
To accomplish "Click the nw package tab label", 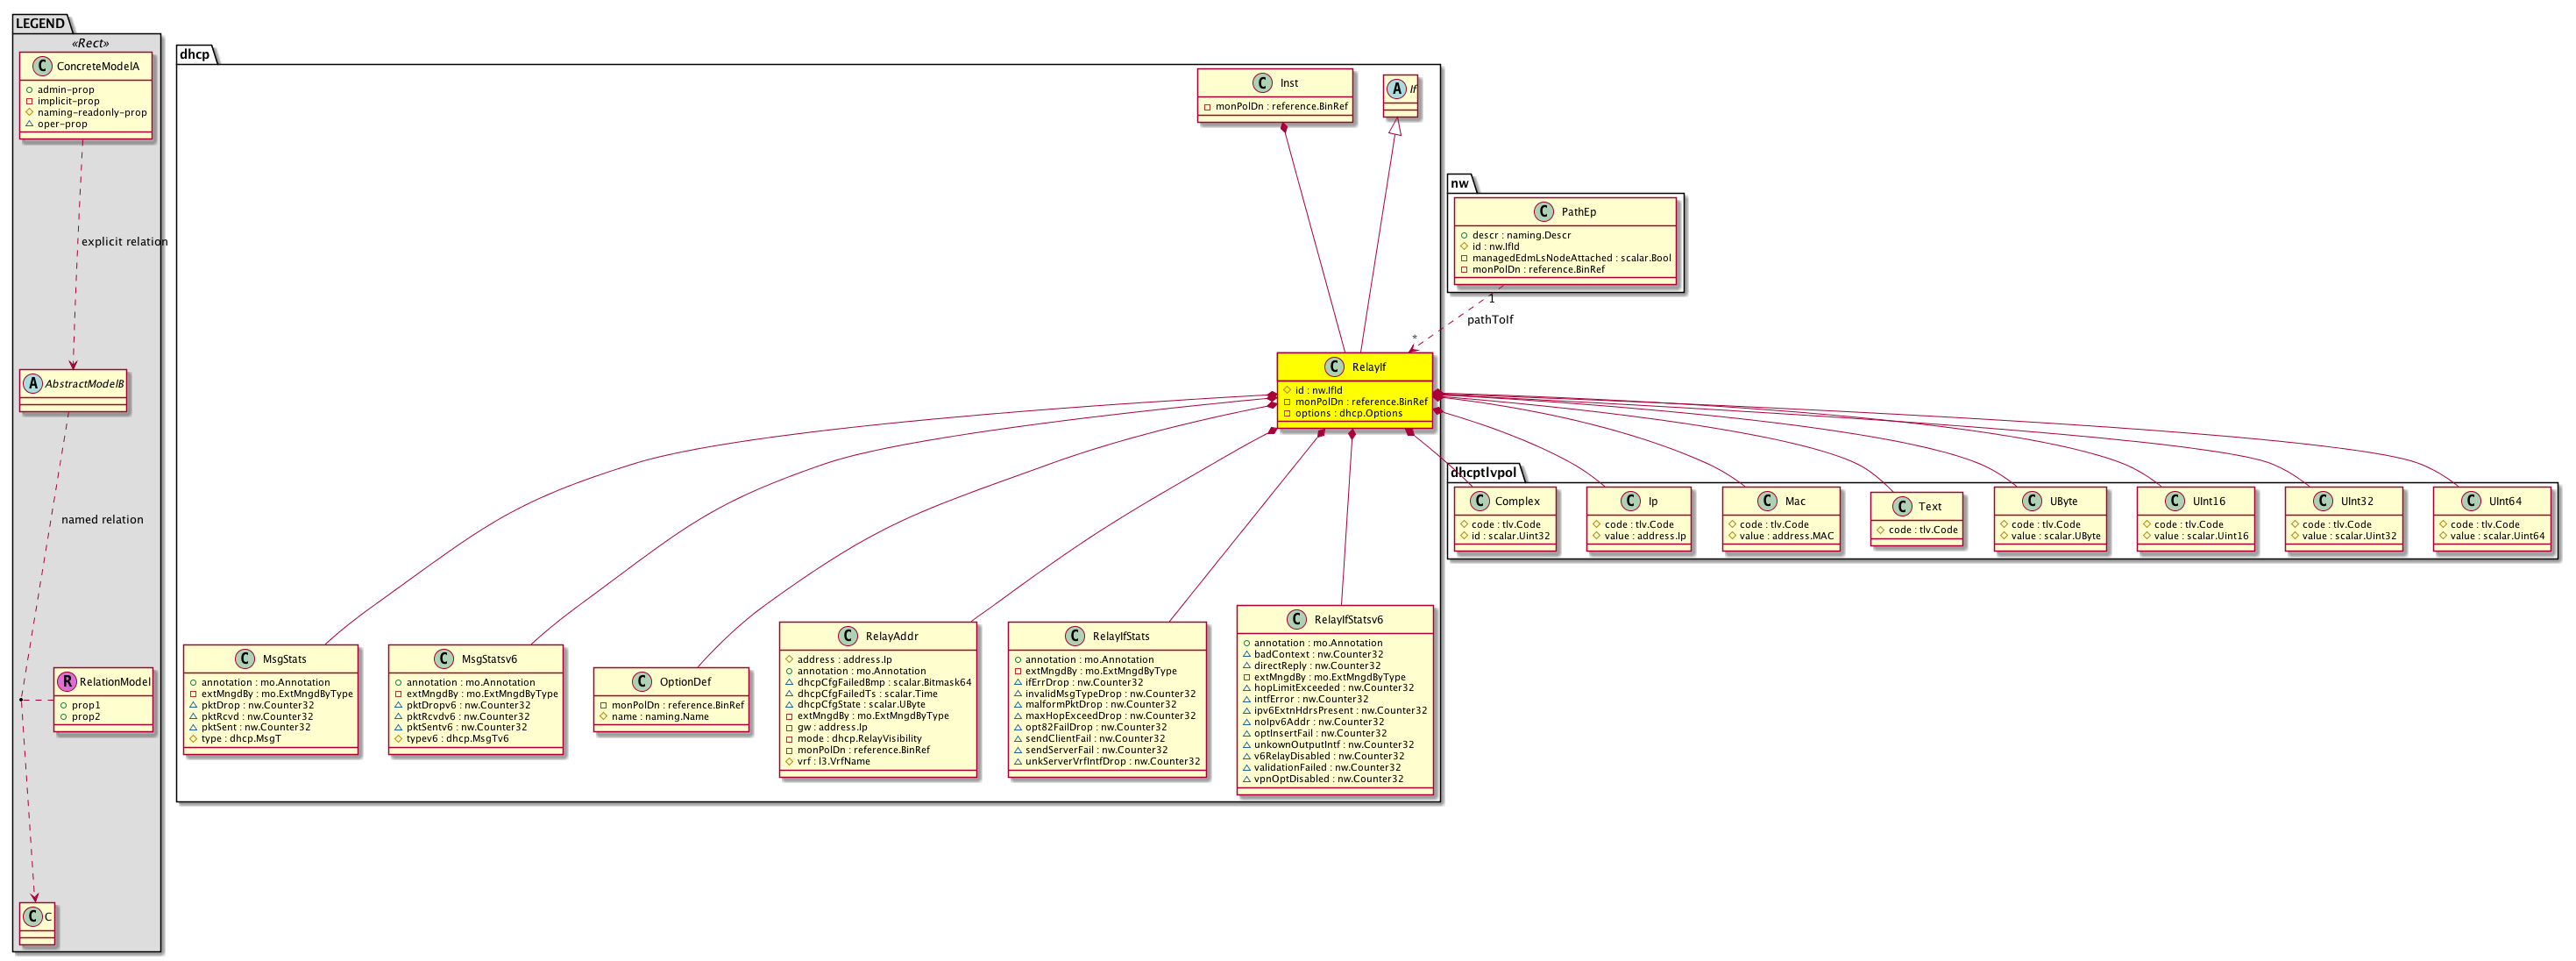I will tap(1459, 183).
